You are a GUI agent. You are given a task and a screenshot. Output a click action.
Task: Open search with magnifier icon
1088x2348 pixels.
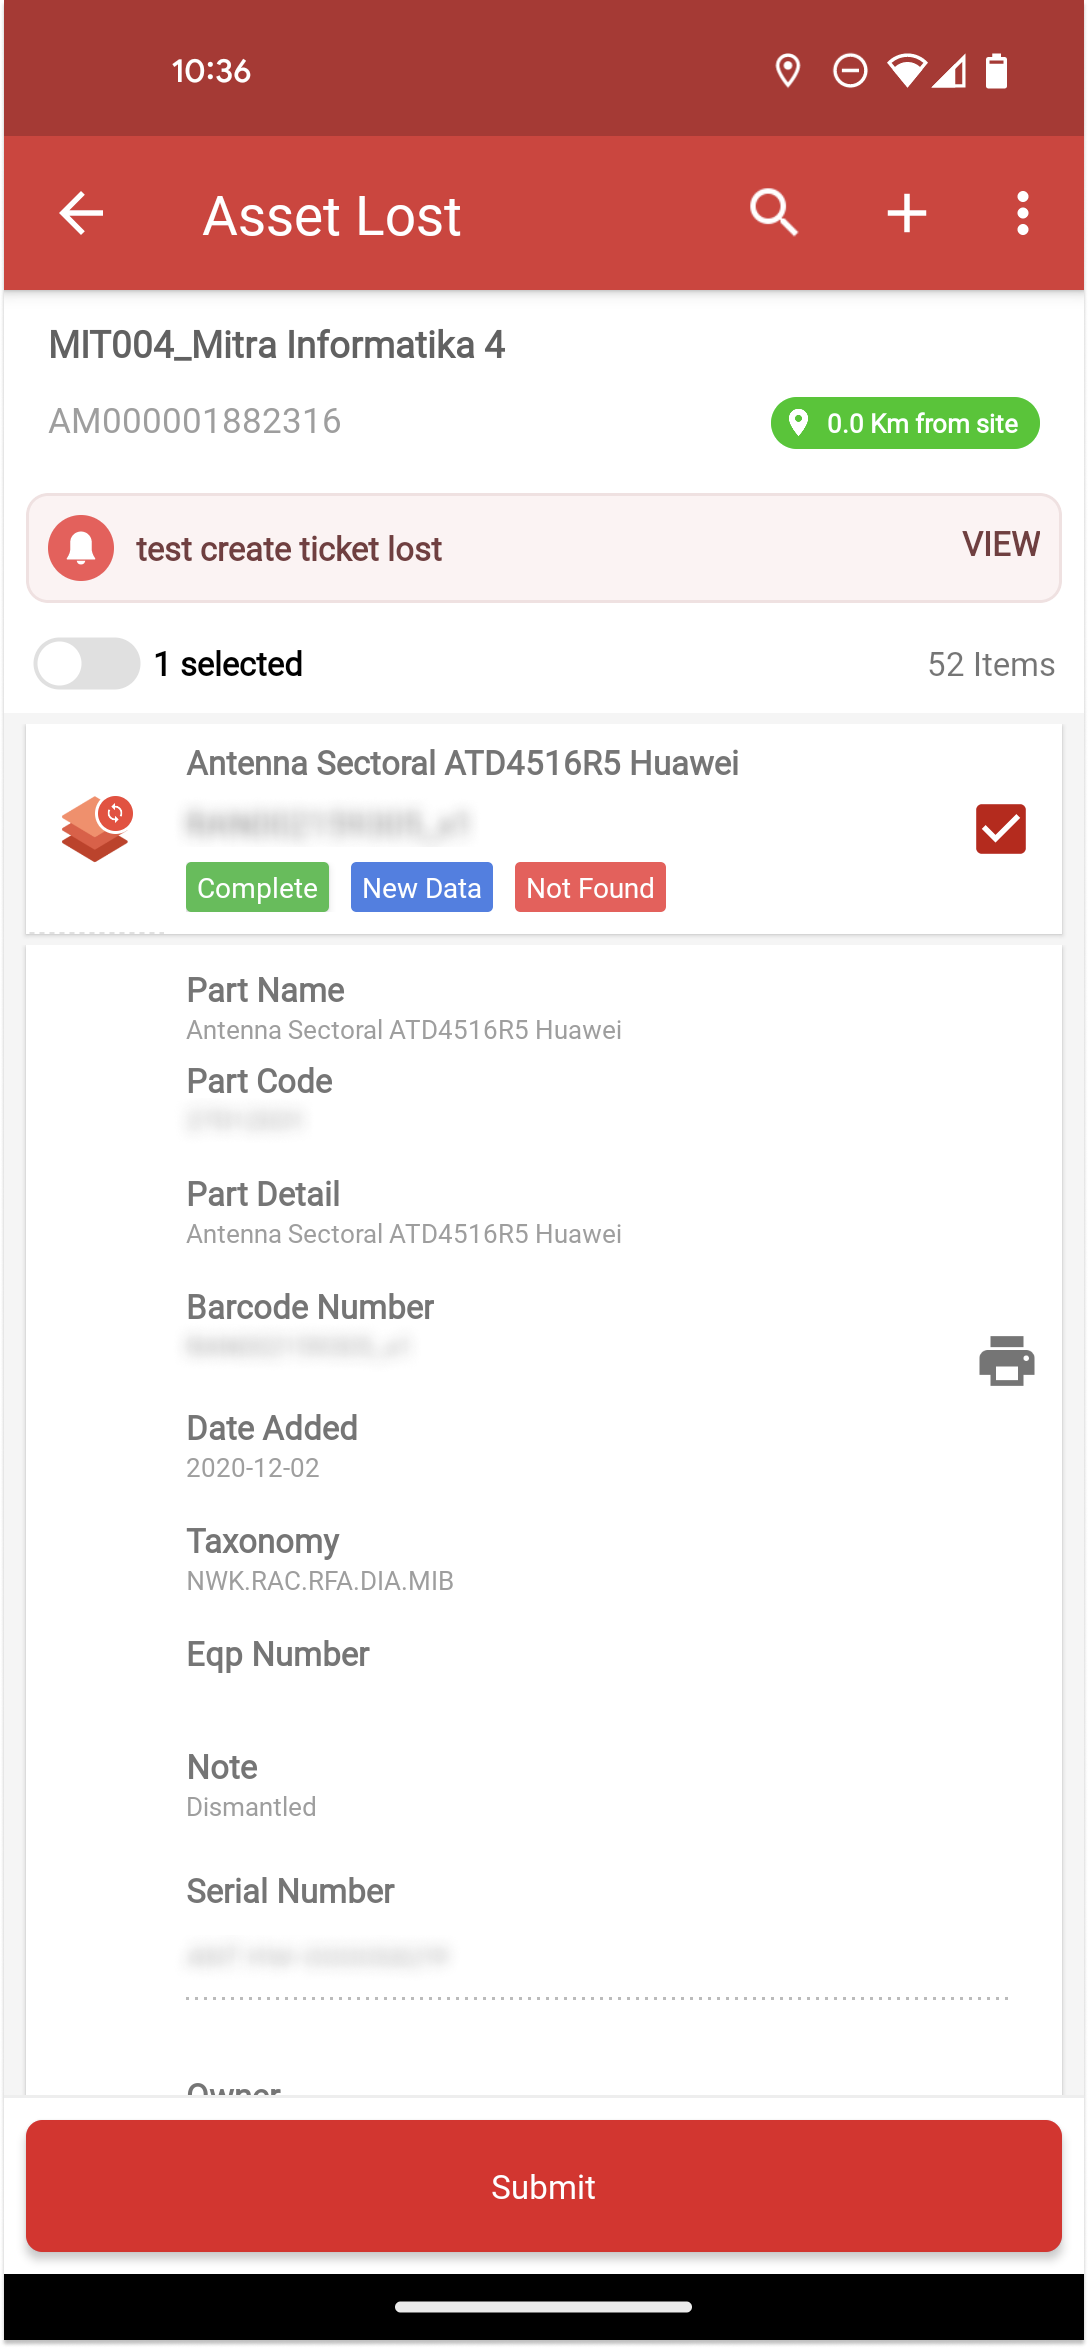pos(774,213)
